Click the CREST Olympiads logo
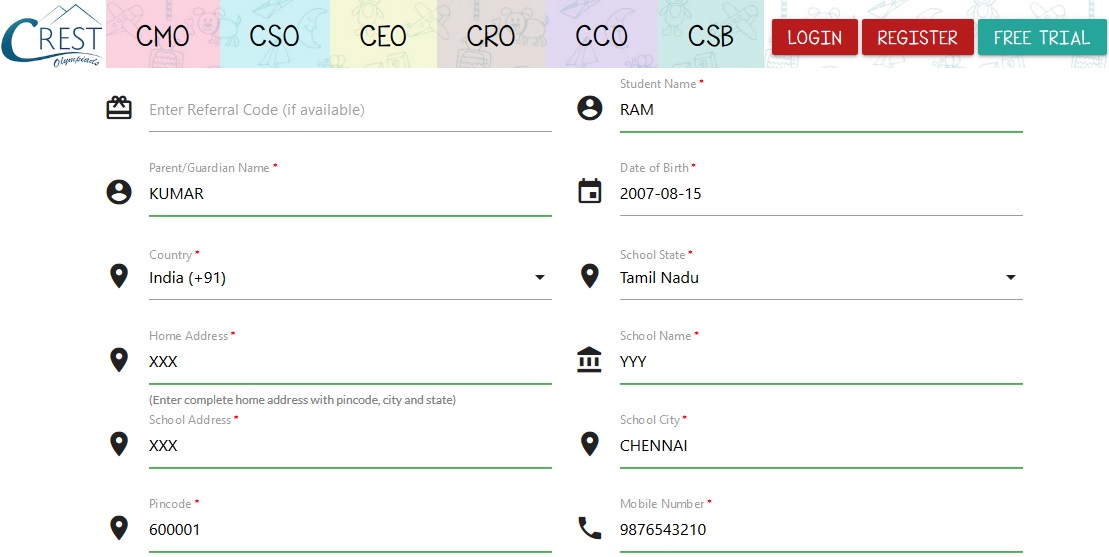This screenshot has height=557, width=1109. coord(52,35)
